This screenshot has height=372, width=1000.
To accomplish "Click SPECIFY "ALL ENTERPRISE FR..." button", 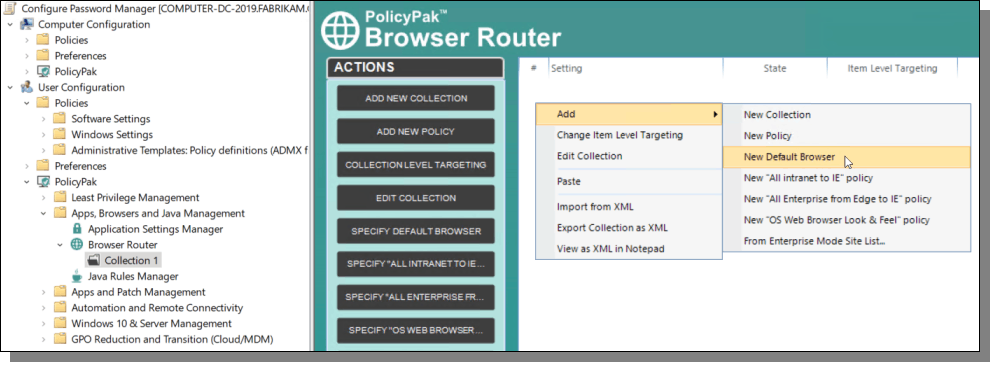I will 416,297.
